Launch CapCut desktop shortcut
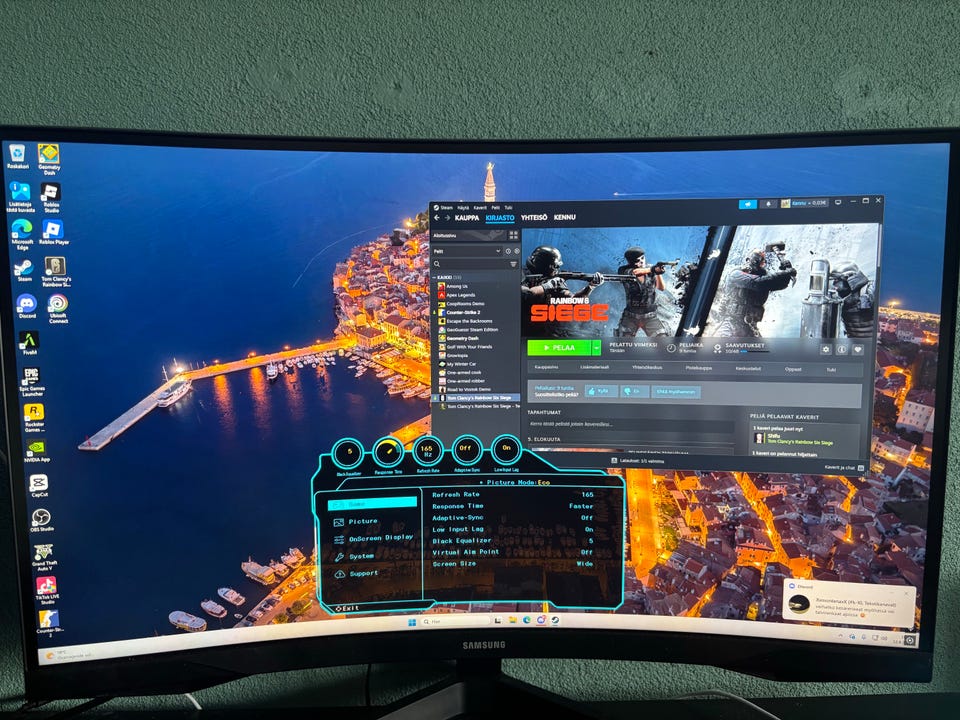This screenshot has height=720, width=960. click(39, 486)
